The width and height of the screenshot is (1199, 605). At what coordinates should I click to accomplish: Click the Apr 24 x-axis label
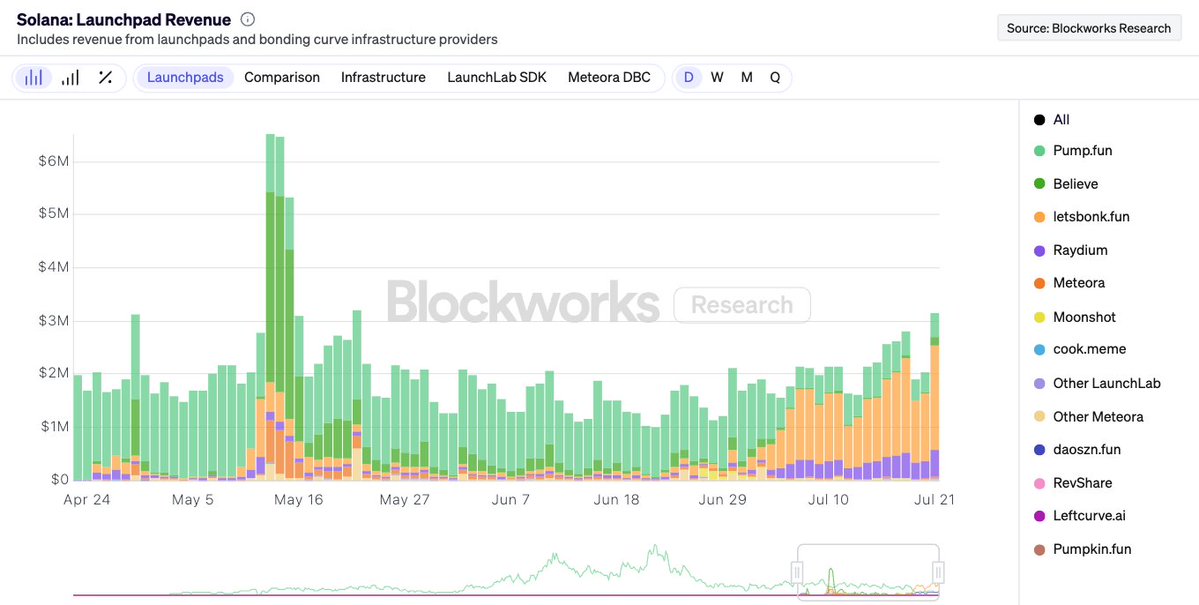coord(86,500)
